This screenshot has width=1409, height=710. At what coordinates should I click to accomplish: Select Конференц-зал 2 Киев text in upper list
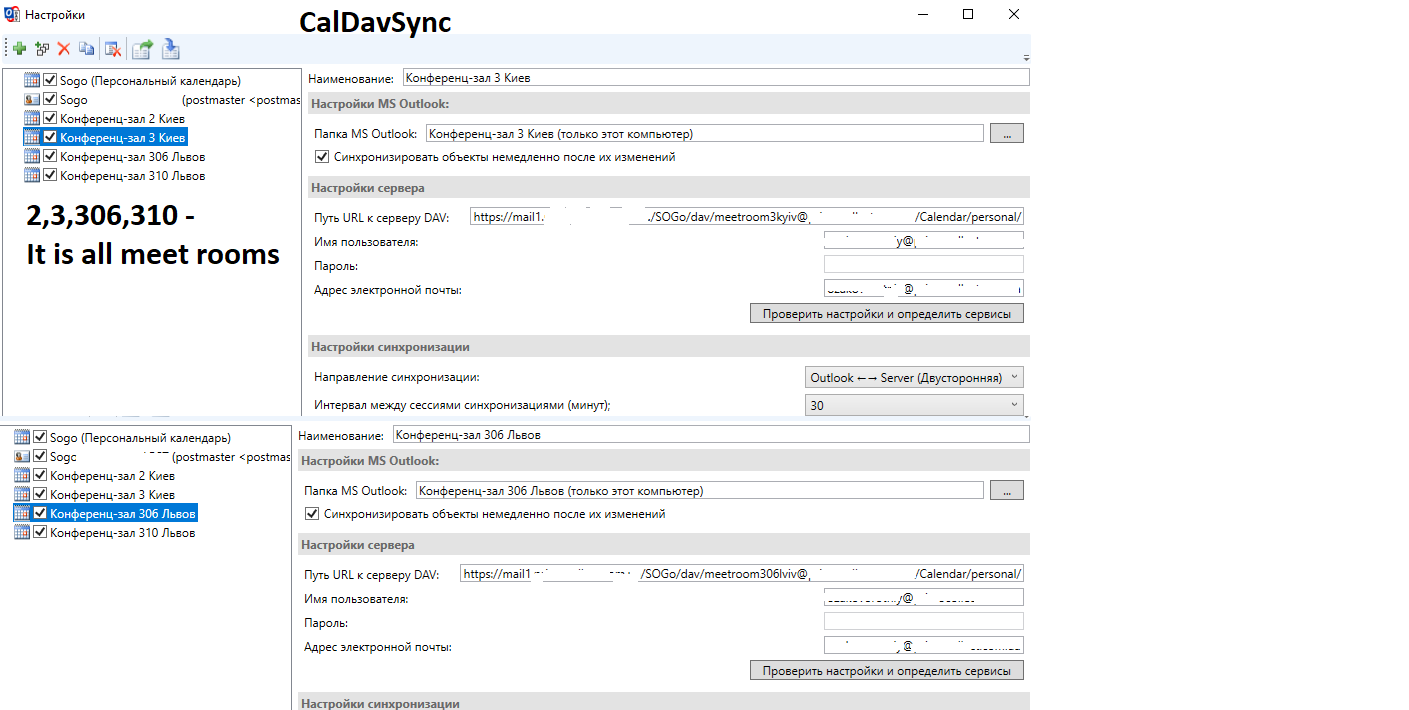[122, 118]
